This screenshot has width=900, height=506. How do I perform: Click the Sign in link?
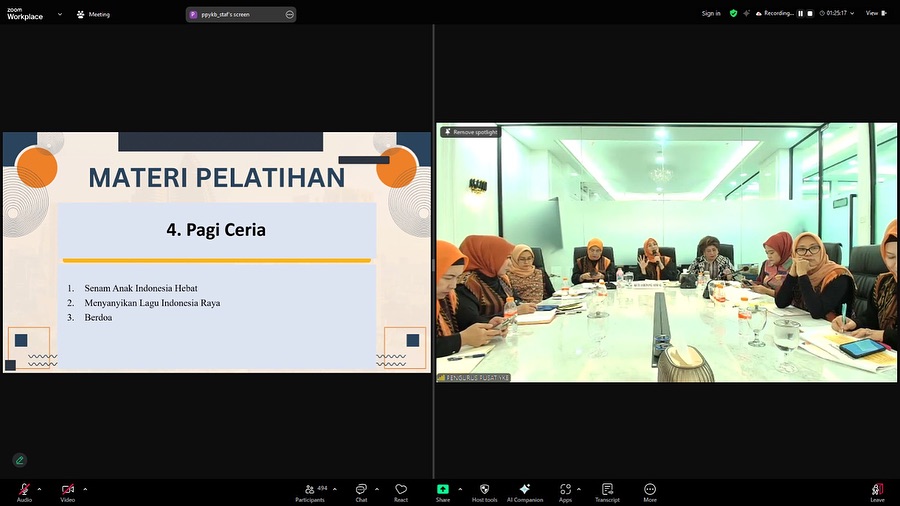click(x=710, y=14)
